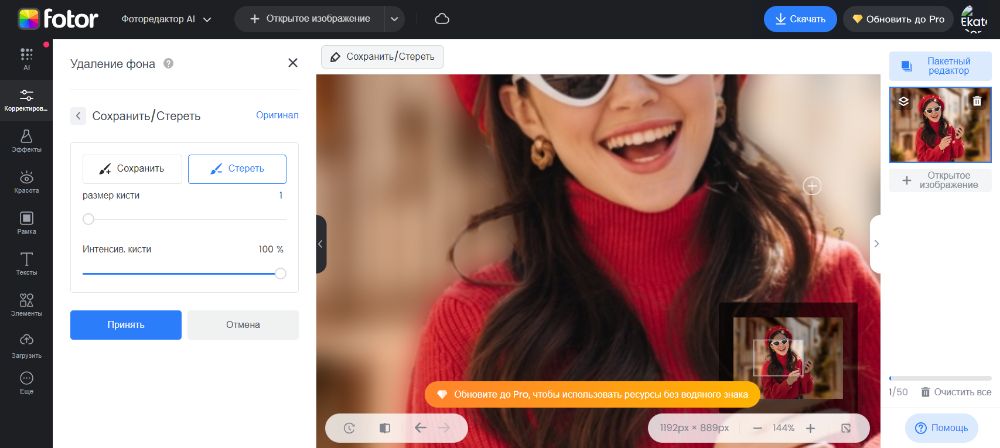Select the Сохранить brush mode
This screenshot has height=448, width=1000.
[132, 169]
